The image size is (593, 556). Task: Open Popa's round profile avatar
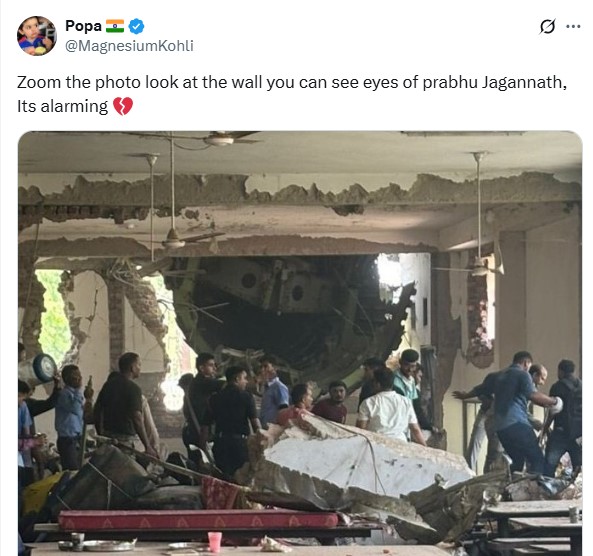pyautogui.click(x=37, y=36)
